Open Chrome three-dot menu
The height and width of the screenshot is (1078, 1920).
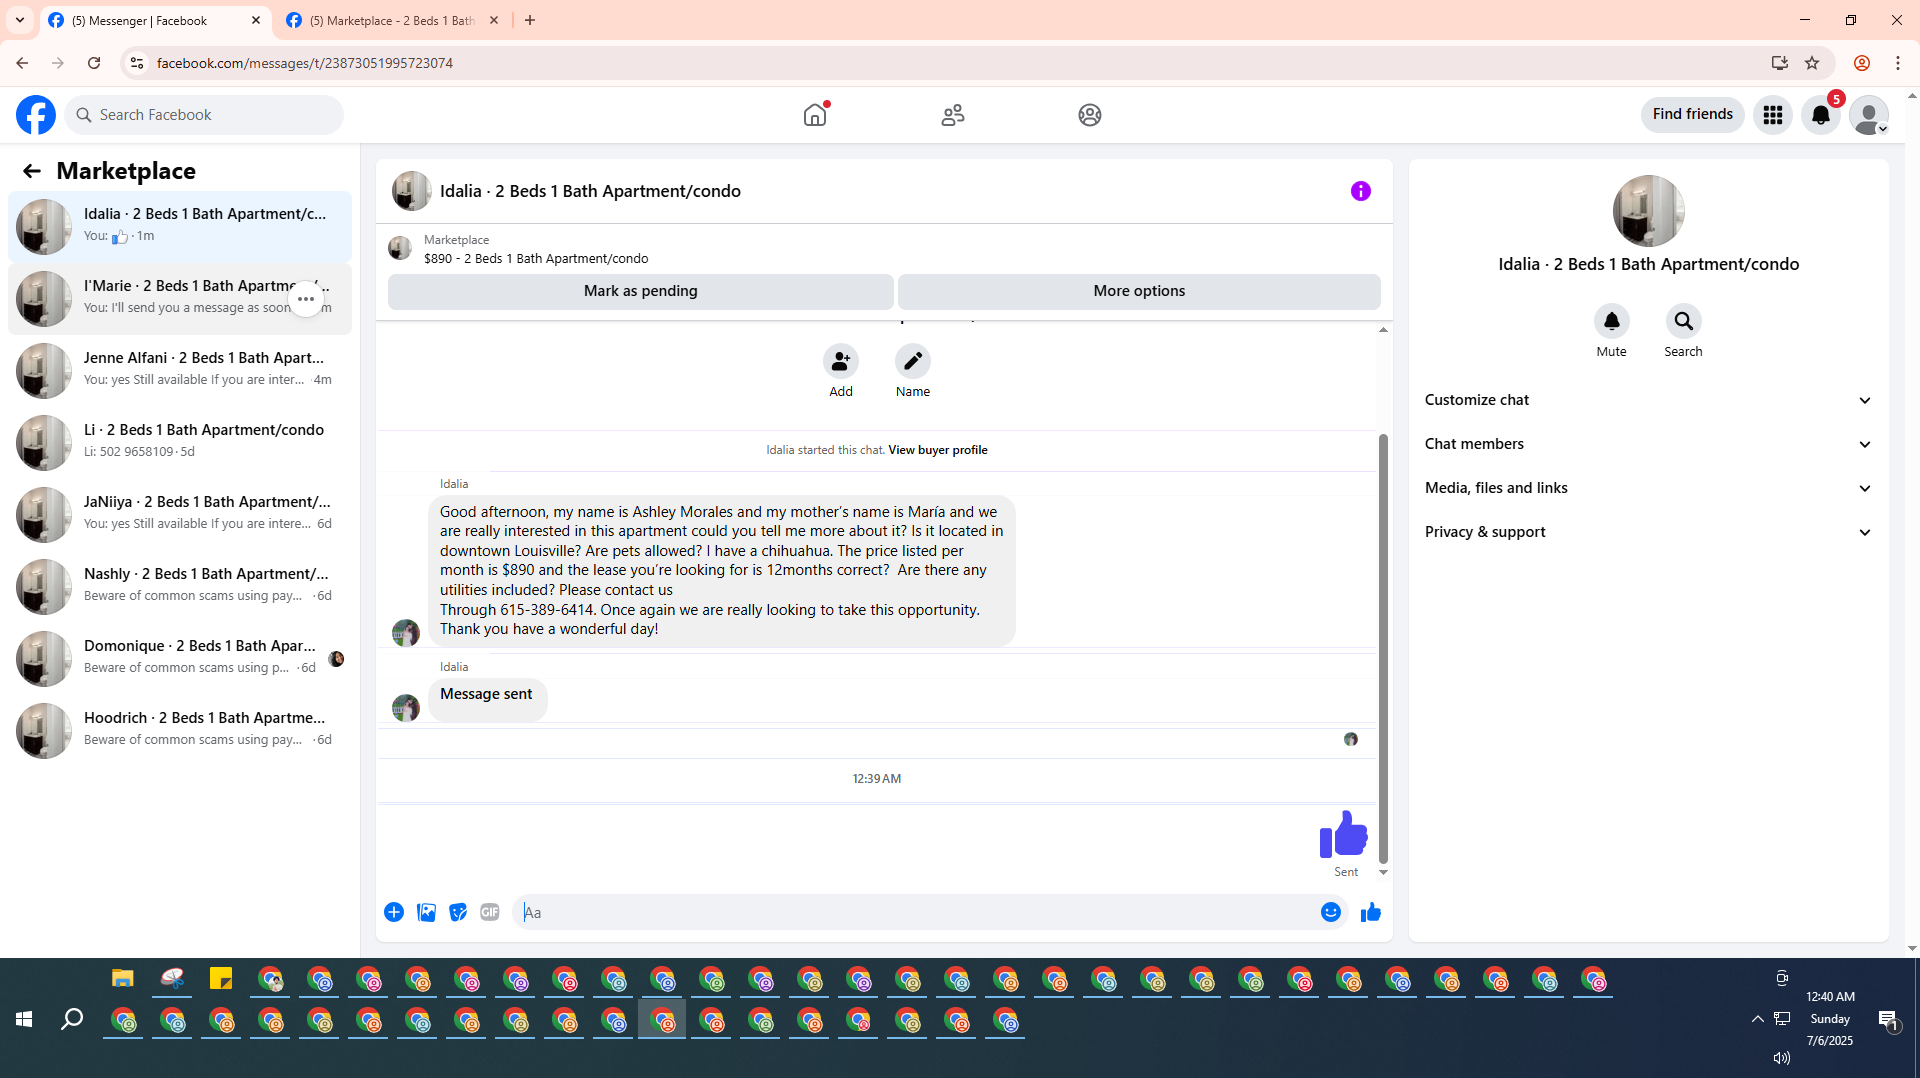(x=1898, y=63)
